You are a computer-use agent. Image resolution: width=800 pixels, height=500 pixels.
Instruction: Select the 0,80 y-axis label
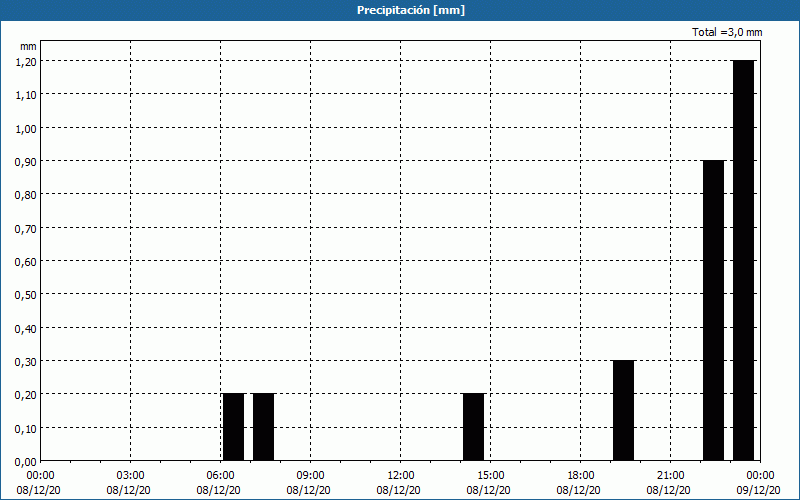26,195
